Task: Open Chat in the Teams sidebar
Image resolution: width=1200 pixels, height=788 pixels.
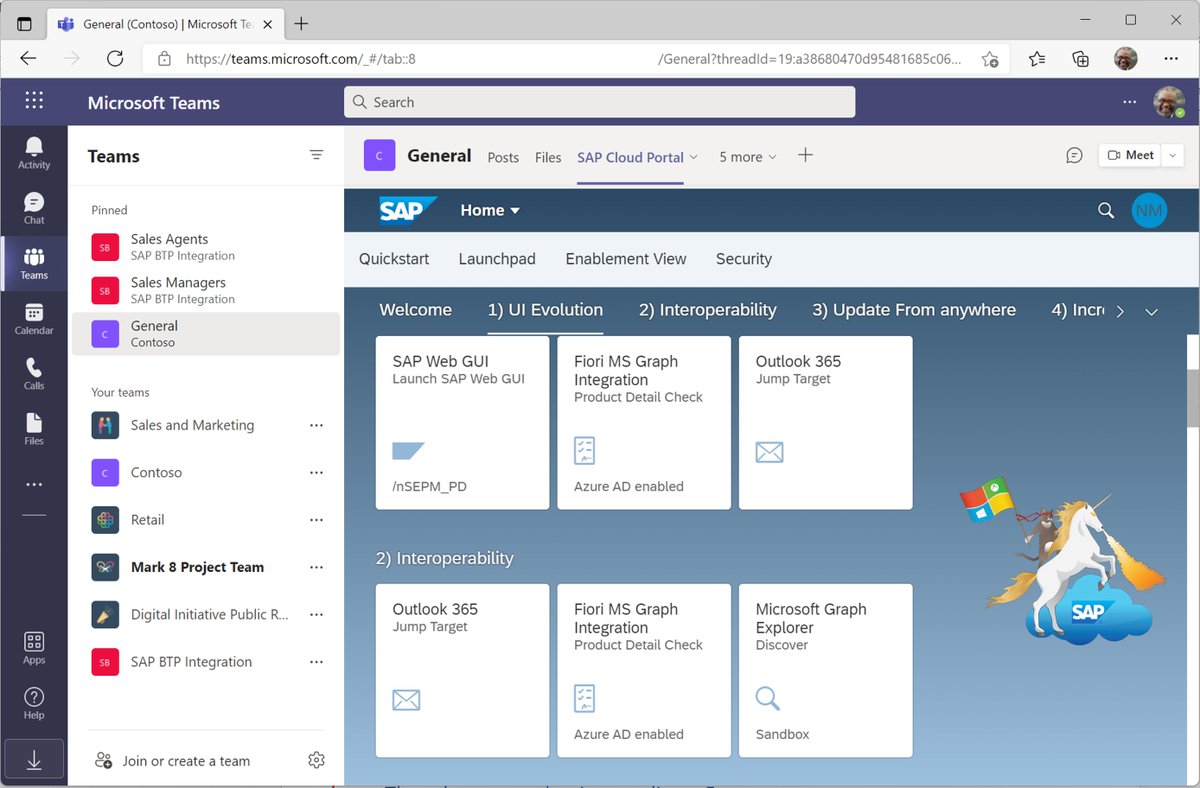Action: [x=34, y=208]
